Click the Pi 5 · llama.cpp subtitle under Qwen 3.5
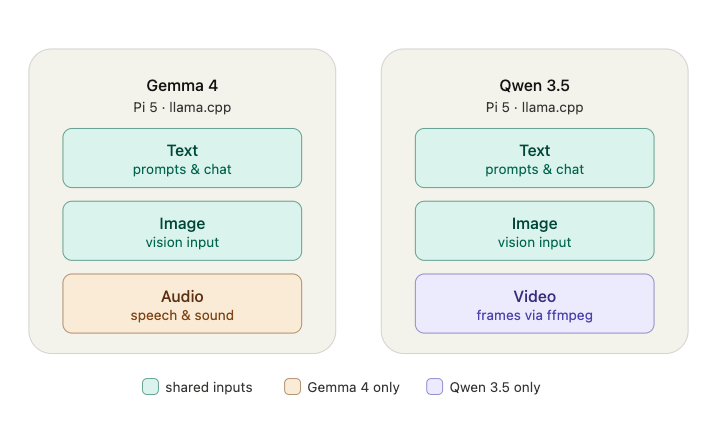The height and width of the screenshot is (425, 720). coord(534,107)
